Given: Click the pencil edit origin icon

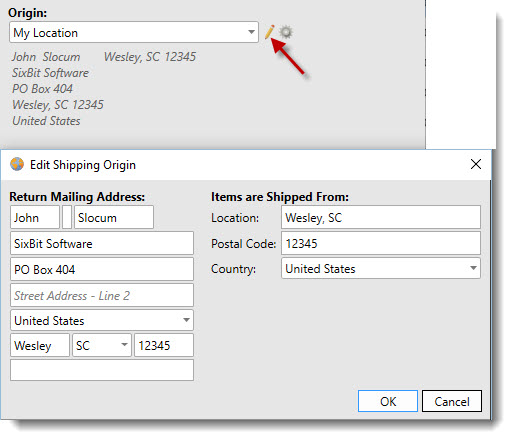Looking at the screenshot, I should (x=269, y=32).
